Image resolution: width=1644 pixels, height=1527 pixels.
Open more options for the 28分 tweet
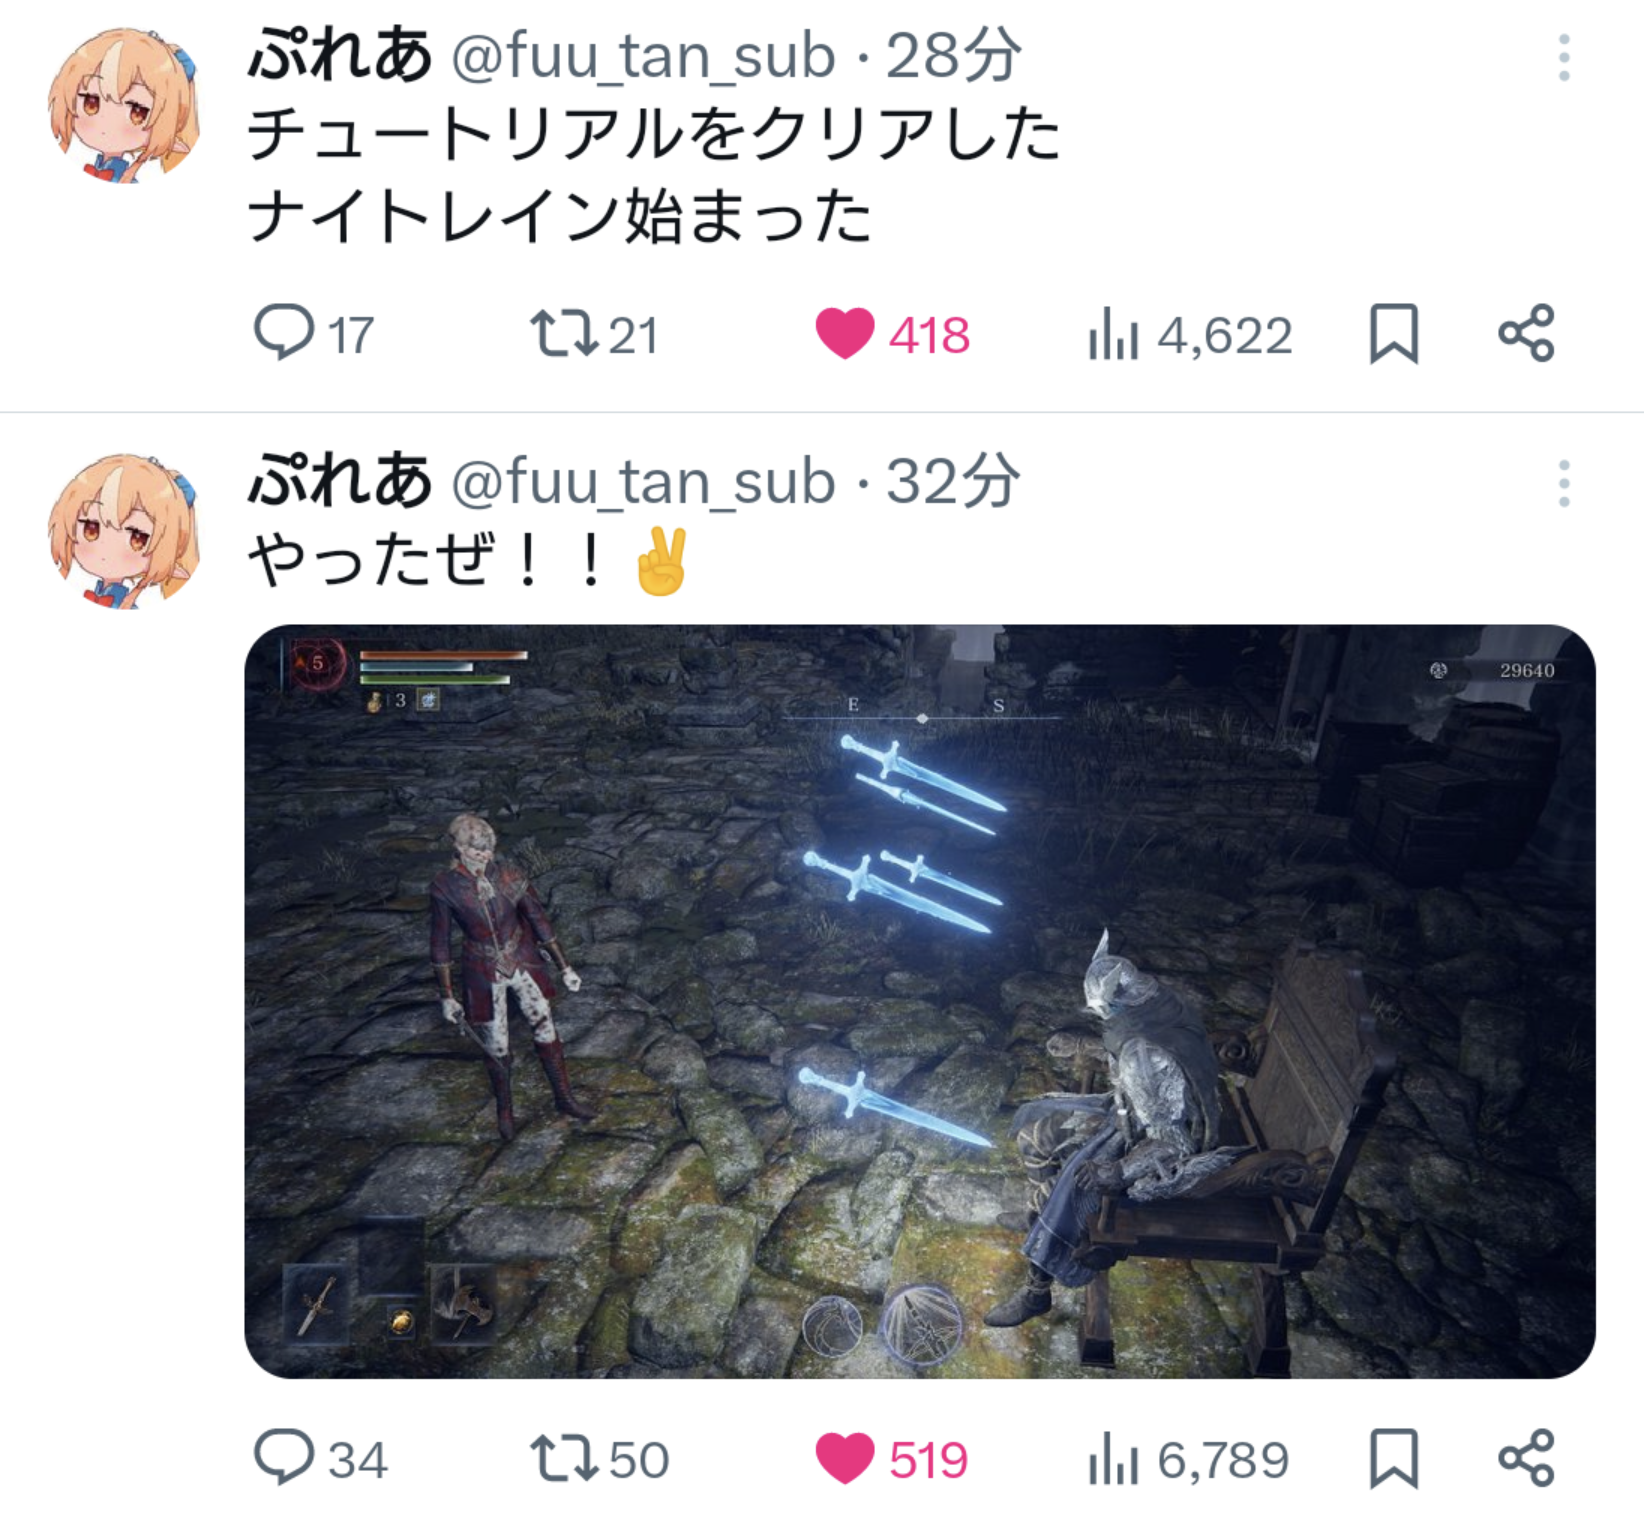(1564, 57)
